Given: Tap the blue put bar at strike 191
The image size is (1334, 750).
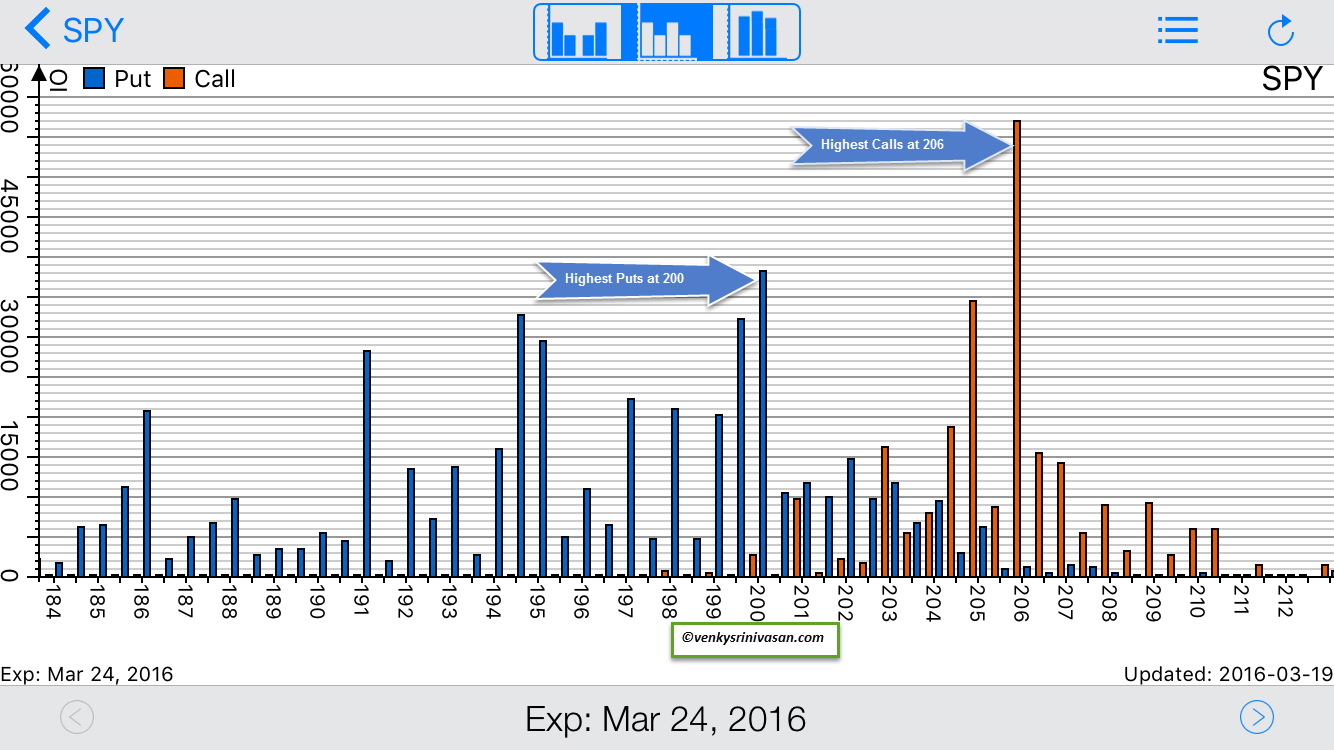Looking at the screenshot, I should tap(367, 463).
